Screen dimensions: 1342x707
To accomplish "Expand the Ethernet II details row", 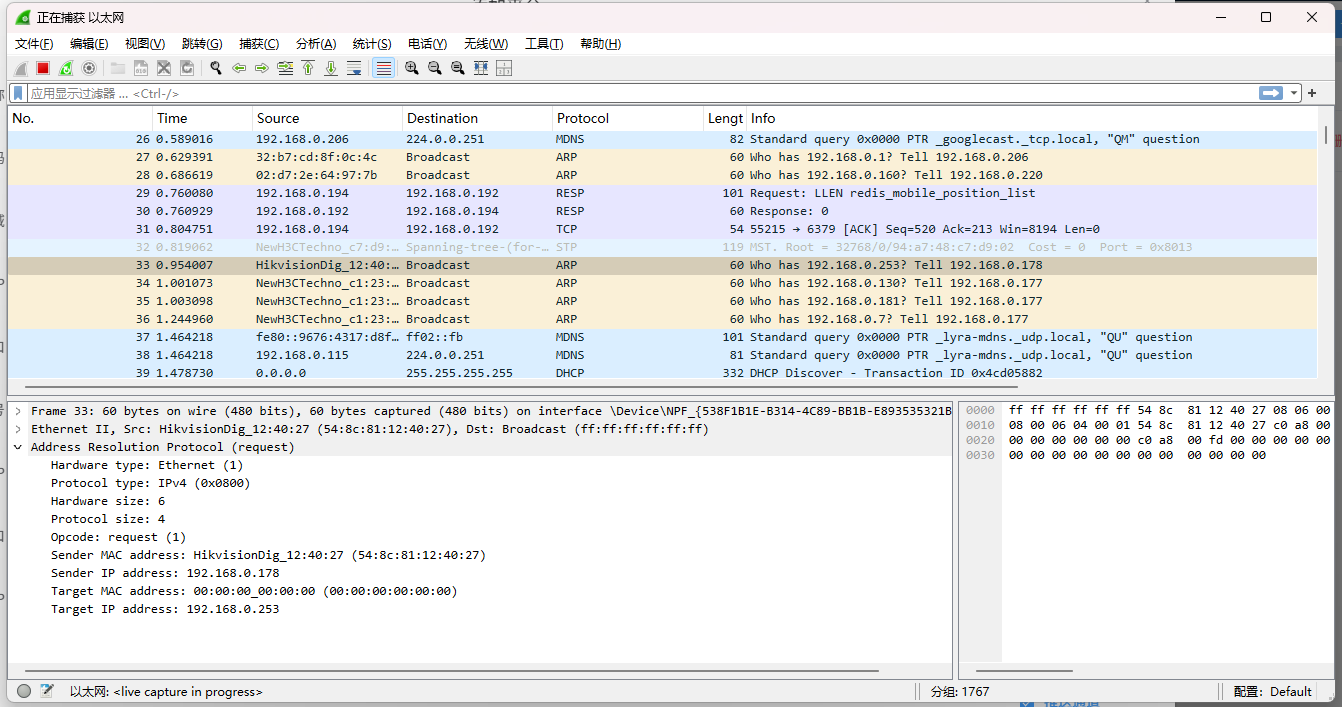I will click(x=18, y=429).
